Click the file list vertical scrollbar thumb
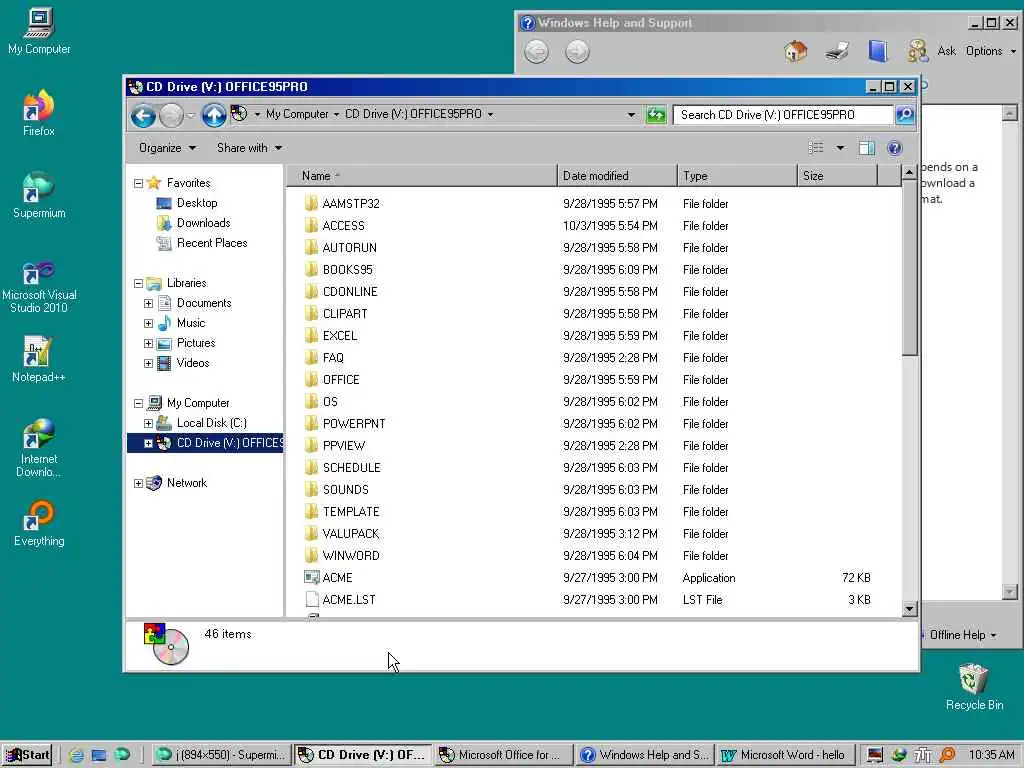The image size is (1024, 768). pos(909,268)
